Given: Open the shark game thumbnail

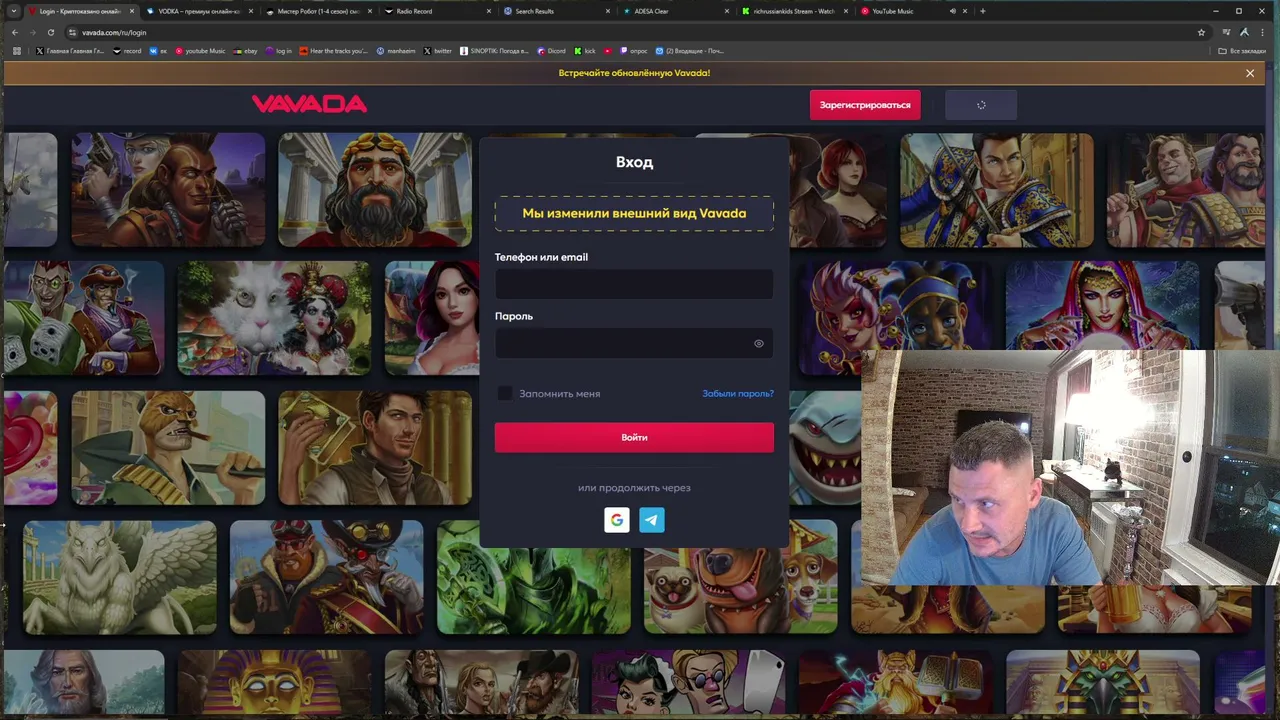Looking at the screenshot, I should coord(825,447).
